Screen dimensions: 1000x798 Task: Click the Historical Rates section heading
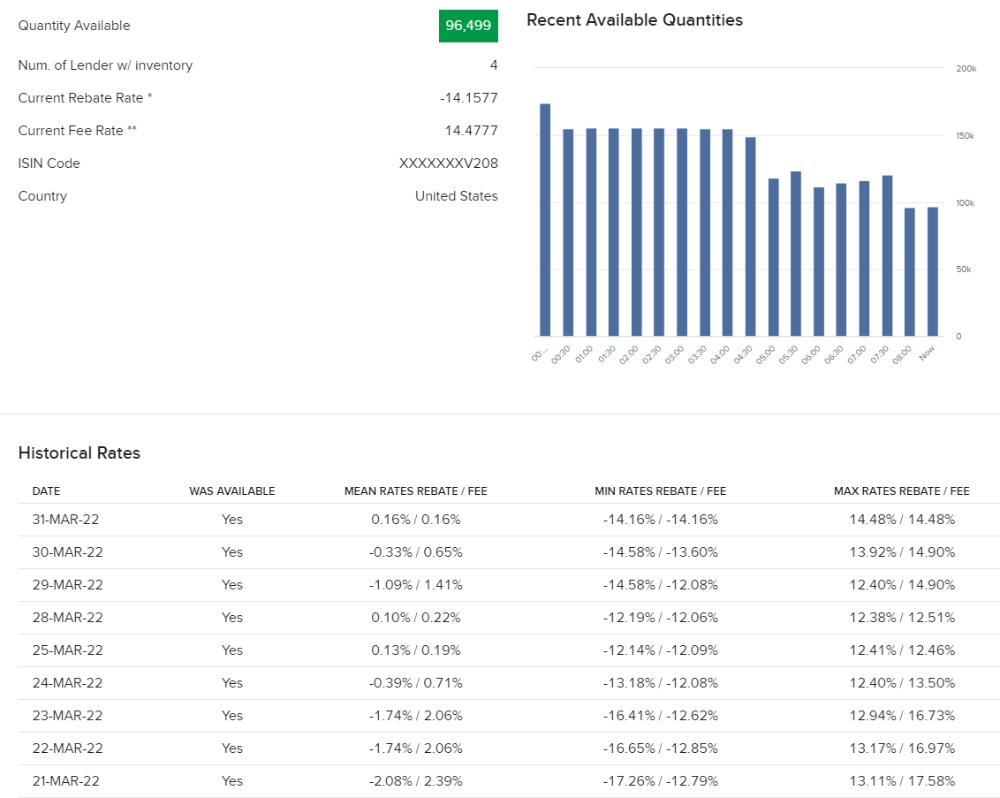(79, 453)
